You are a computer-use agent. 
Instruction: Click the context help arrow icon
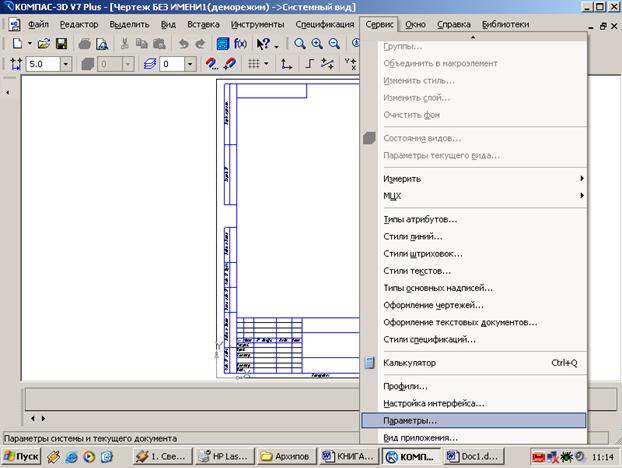(264, 44)
